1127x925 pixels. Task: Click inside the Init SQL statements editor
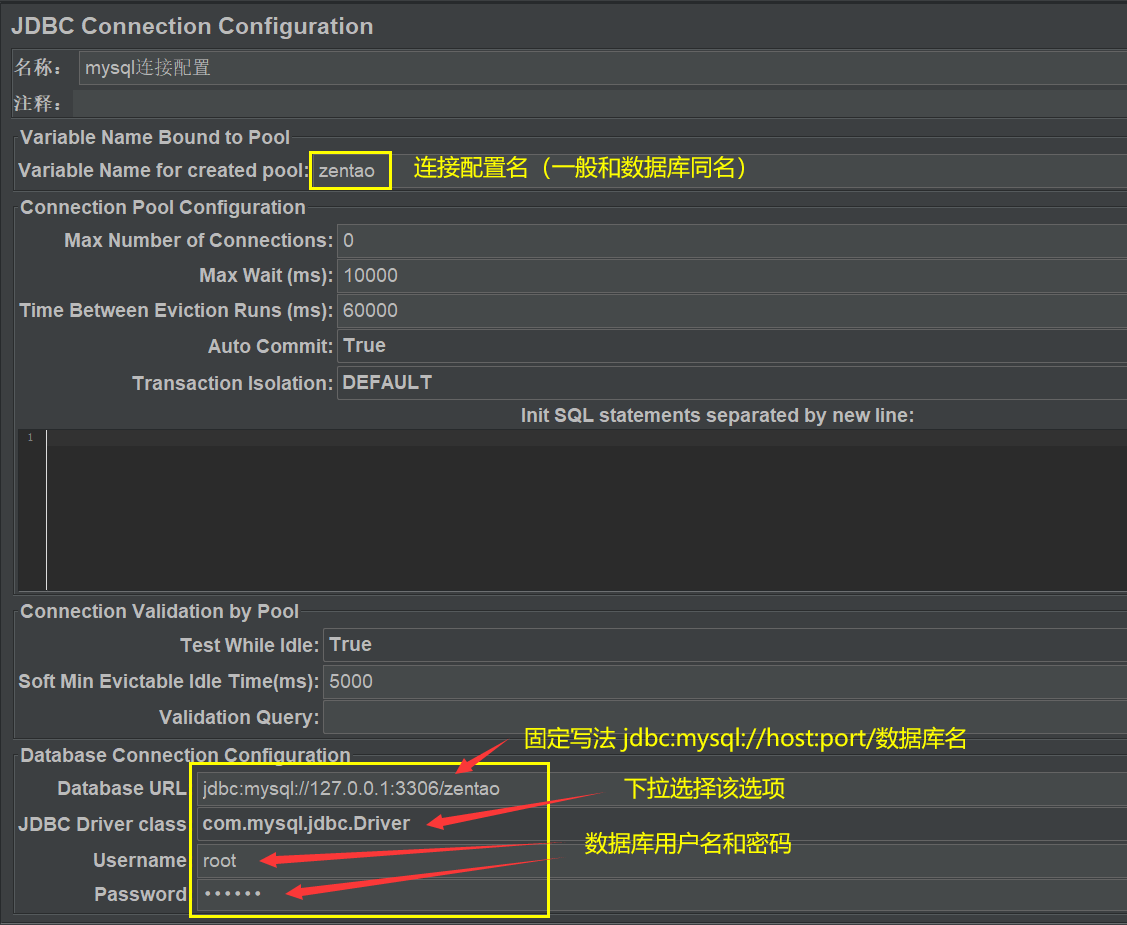point(586,510)
